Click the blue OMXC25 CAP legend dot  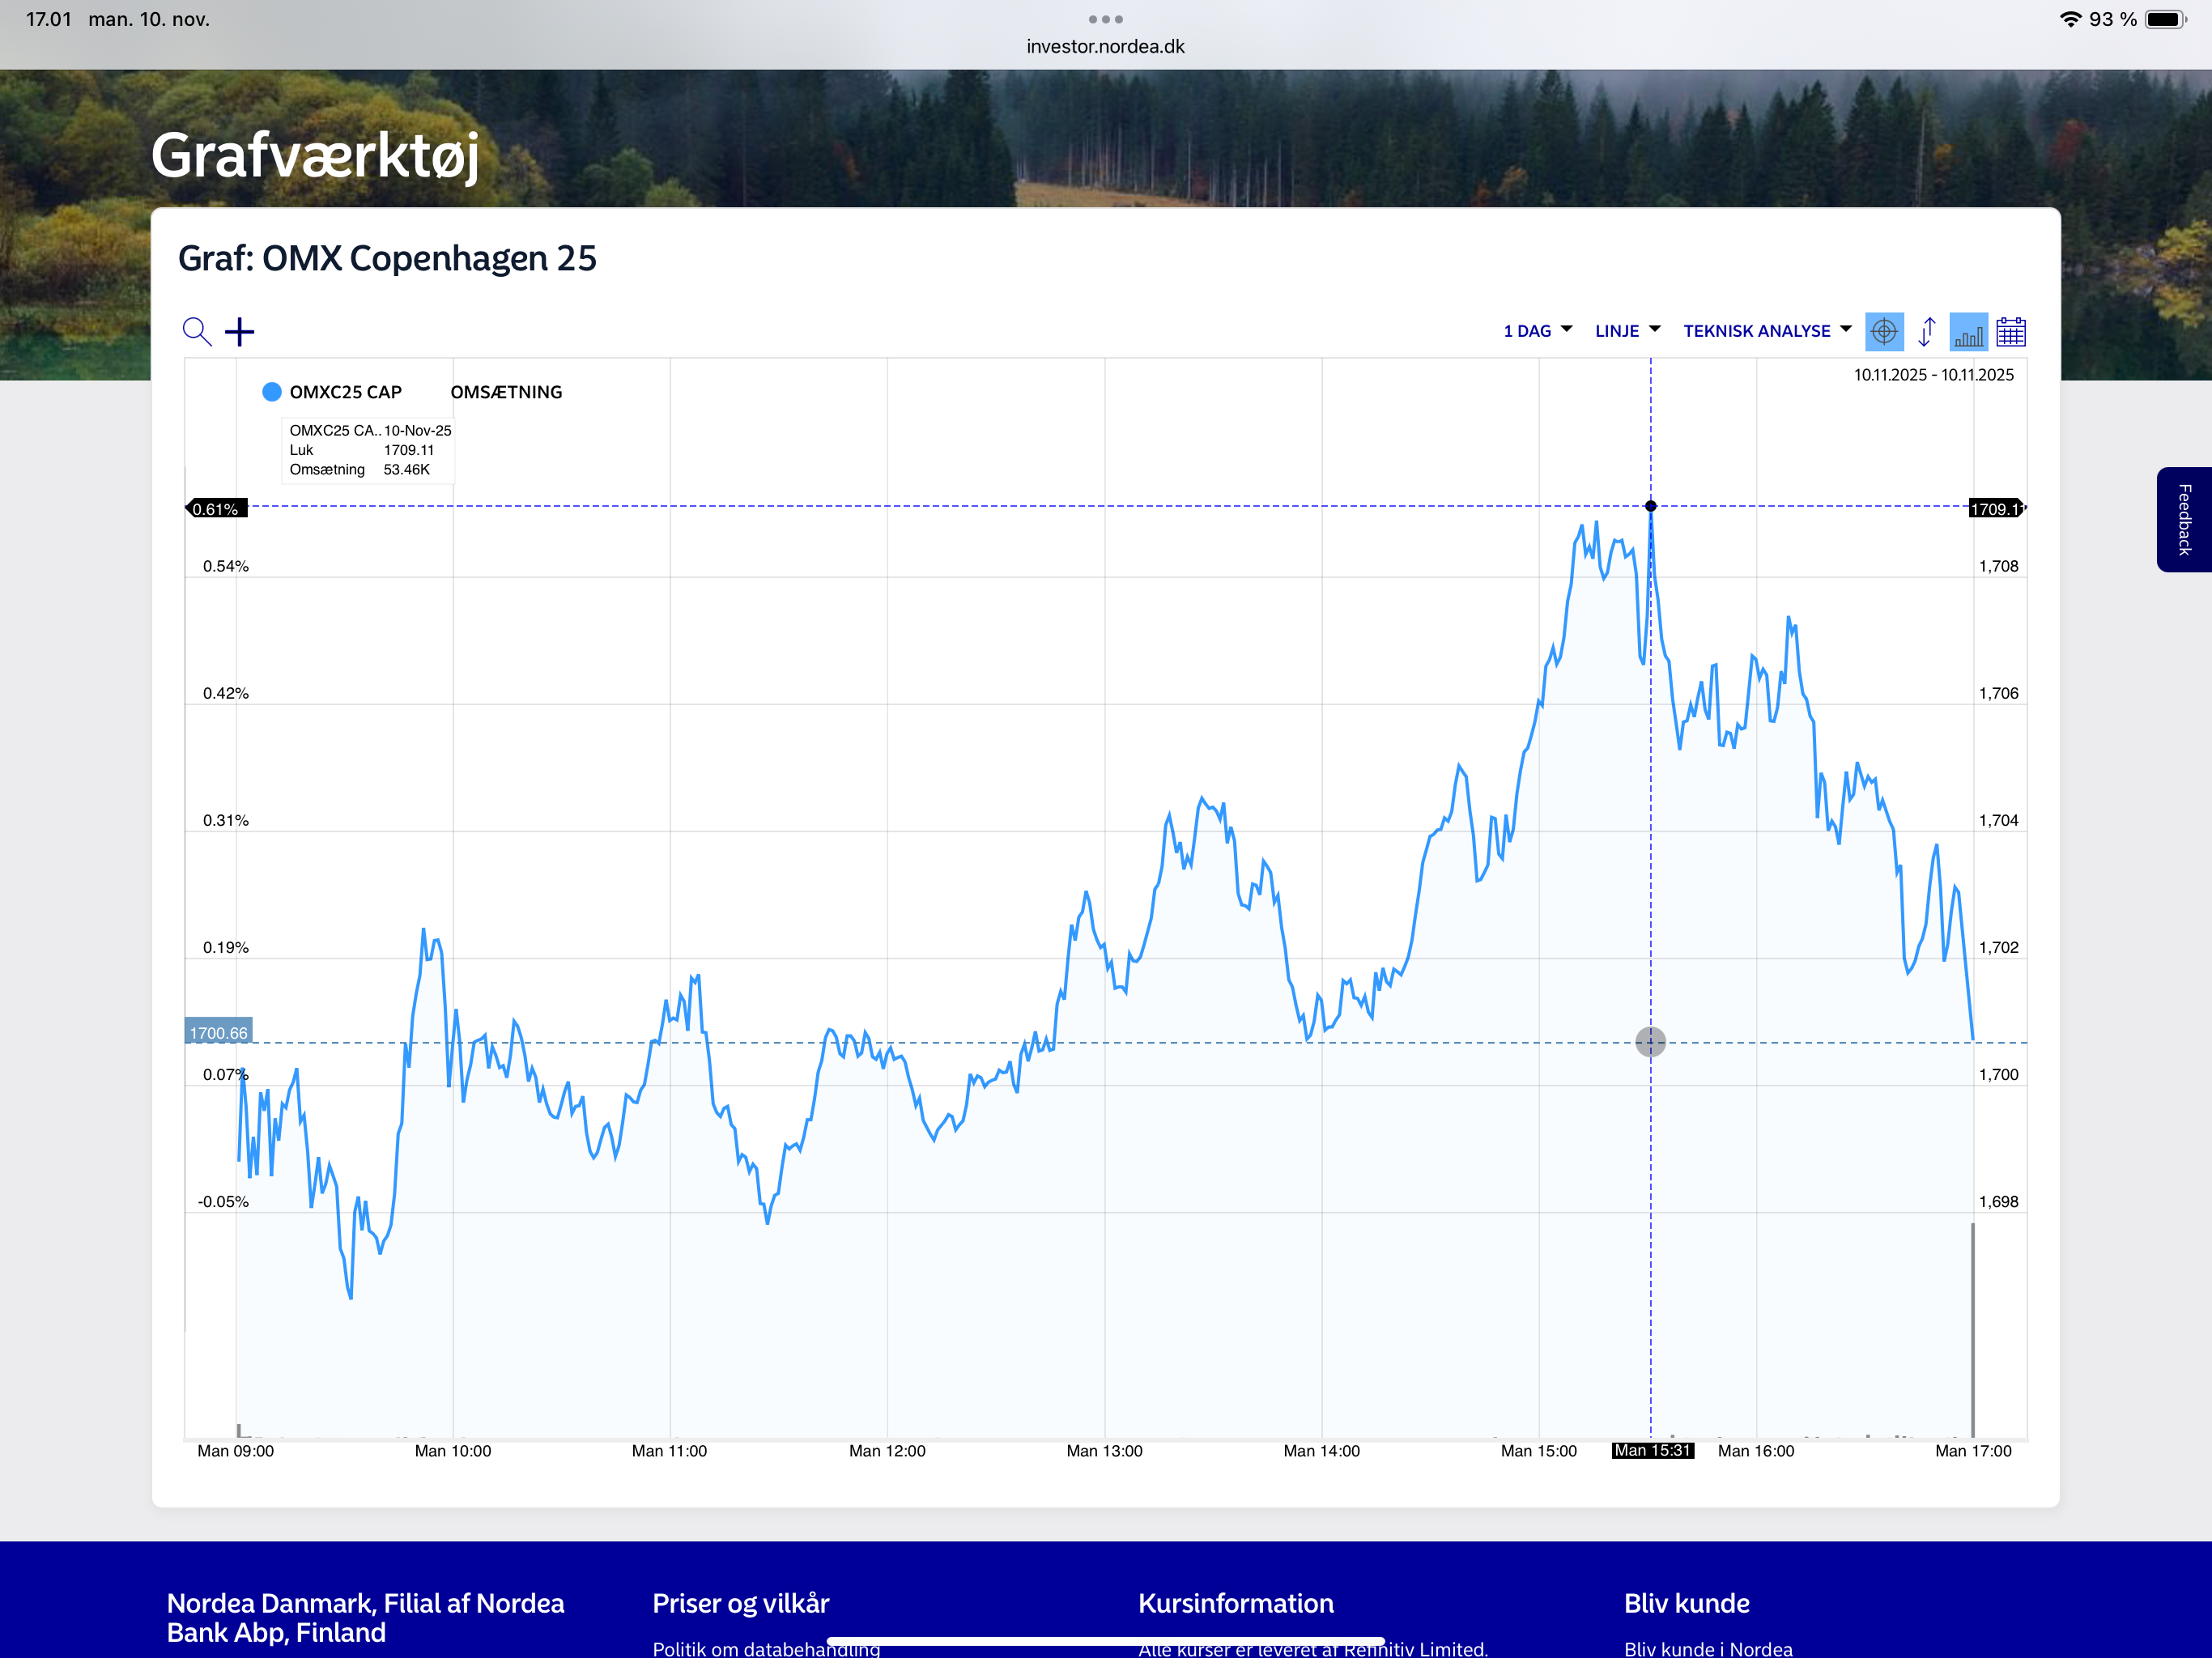tap(272, 392)
